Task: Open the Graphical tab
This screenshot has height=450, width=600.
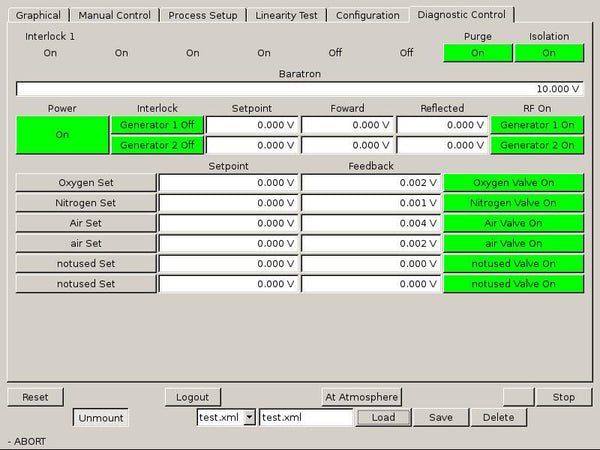Action: coord(38,16)
